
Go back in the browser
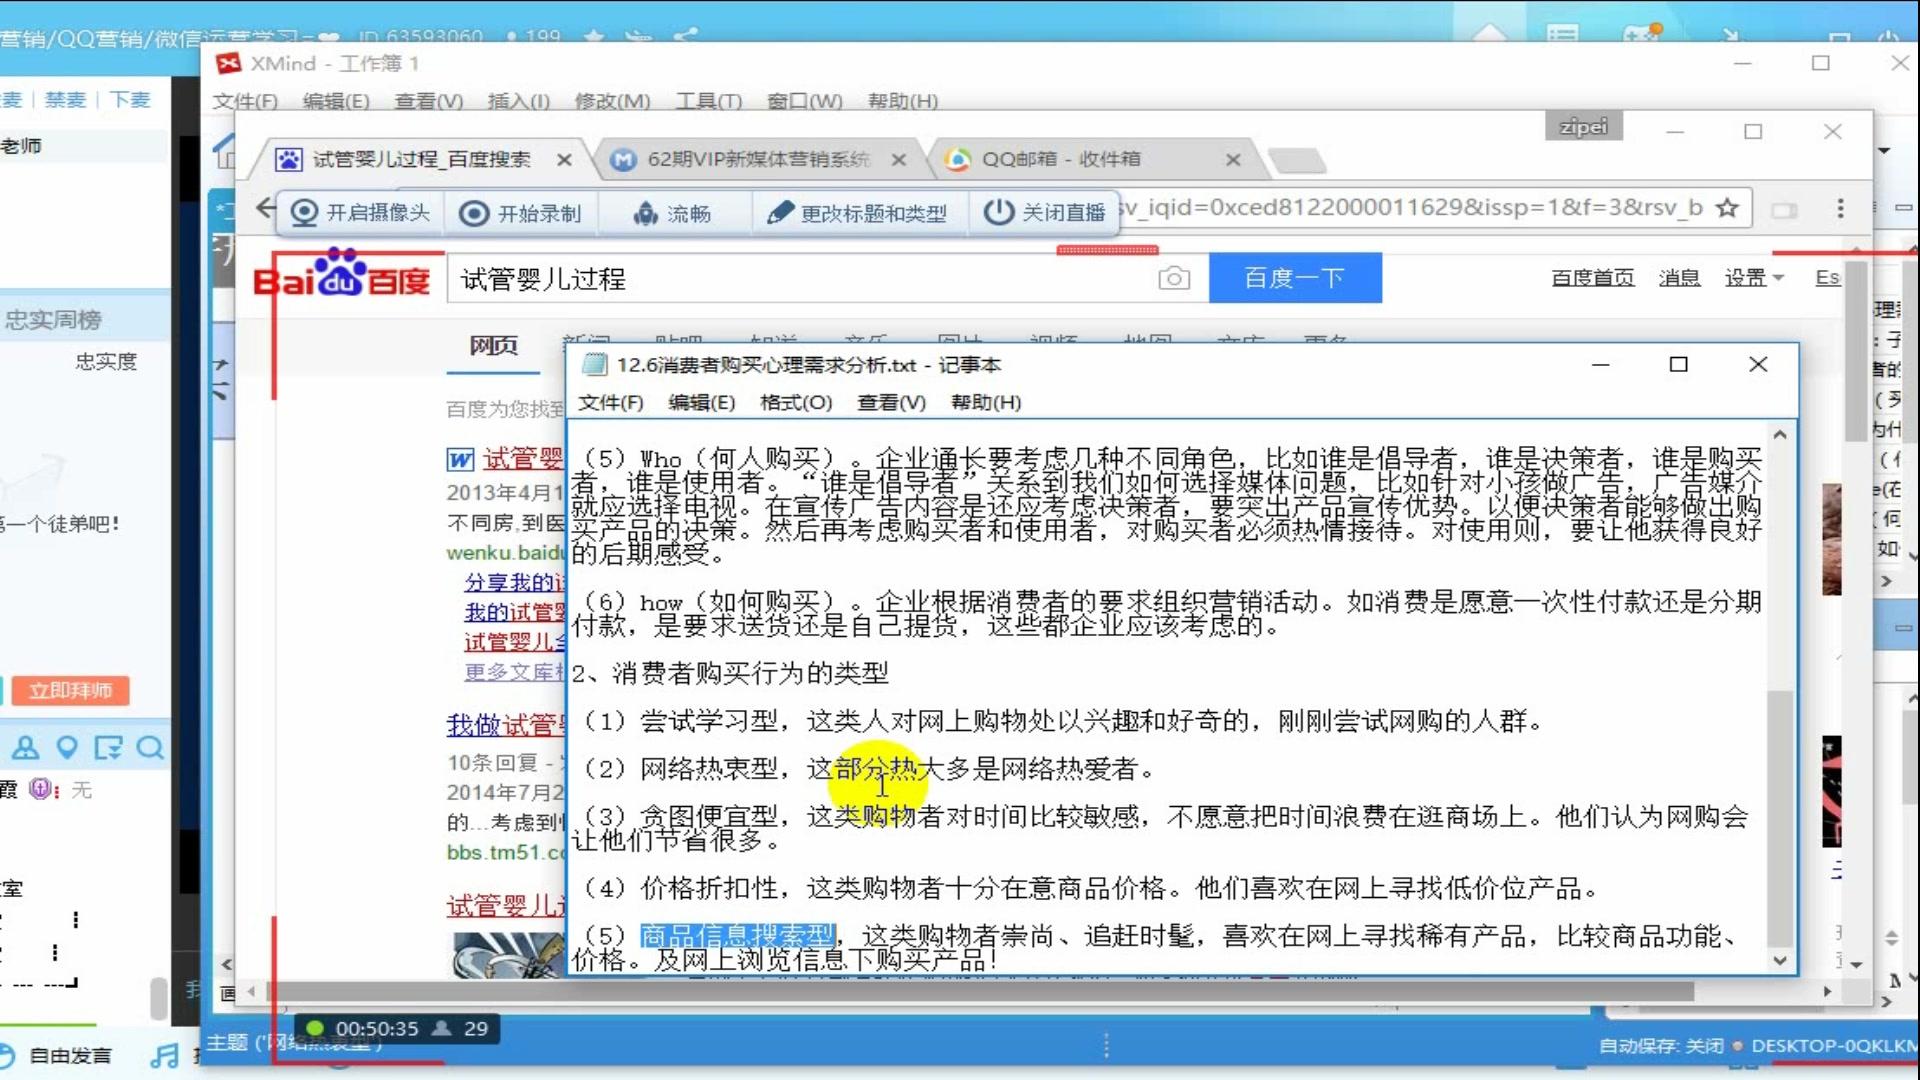pos(265,208)
